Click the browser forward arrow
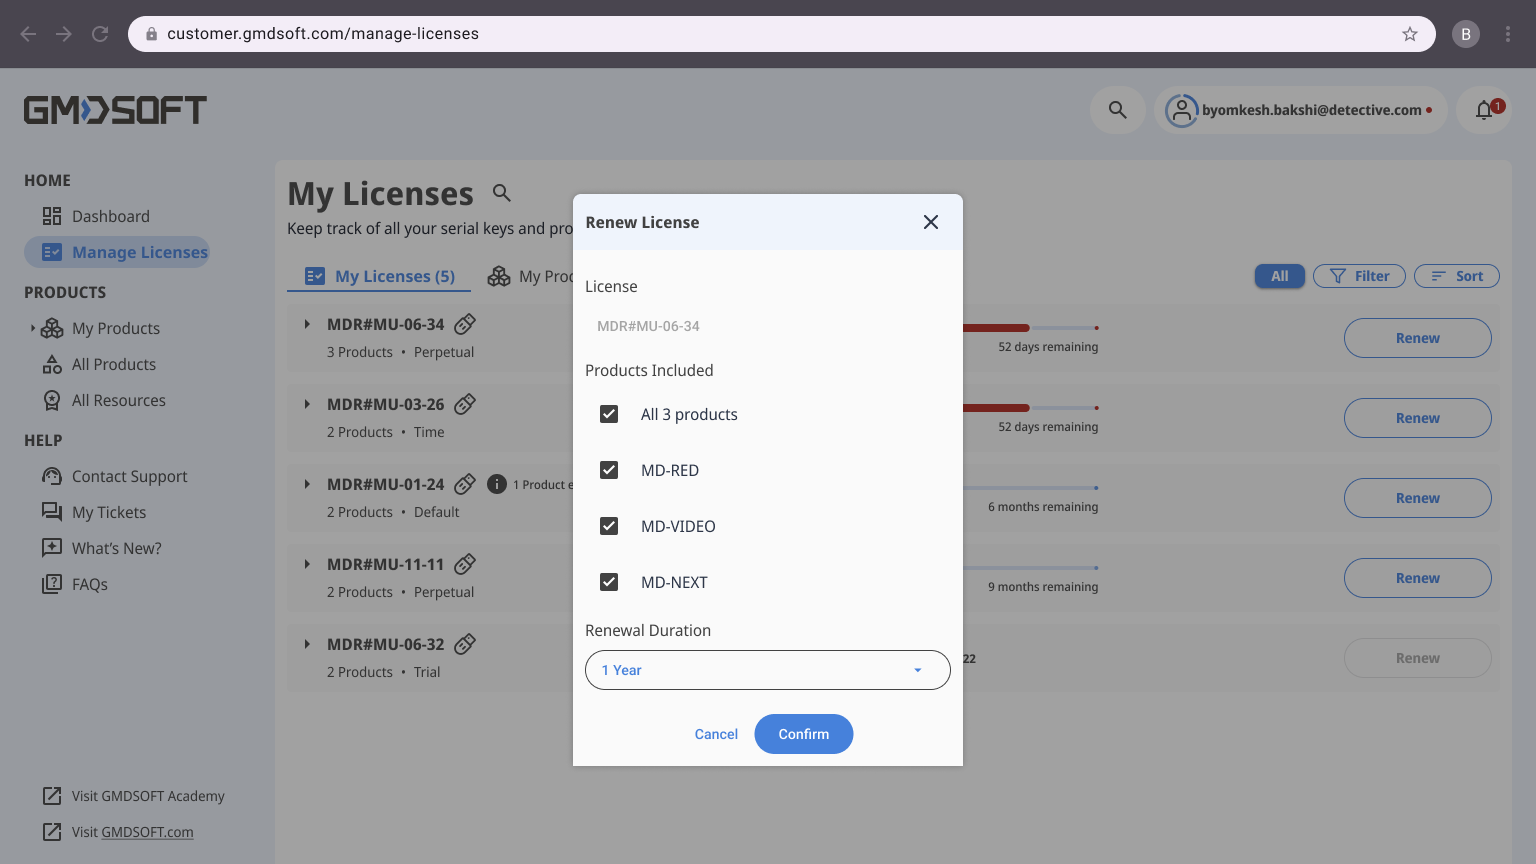This screenshot has width=1536, height=864. [64, 34]
